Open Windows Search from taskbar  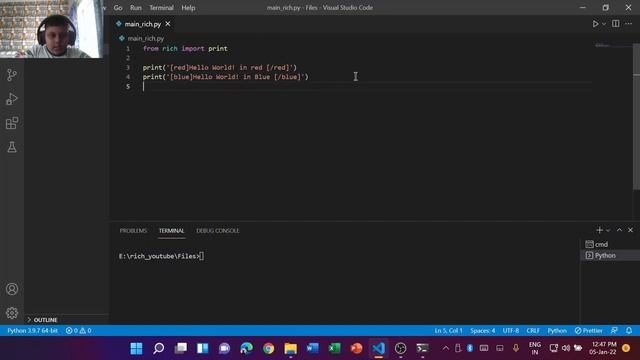[x=158, y=348]
